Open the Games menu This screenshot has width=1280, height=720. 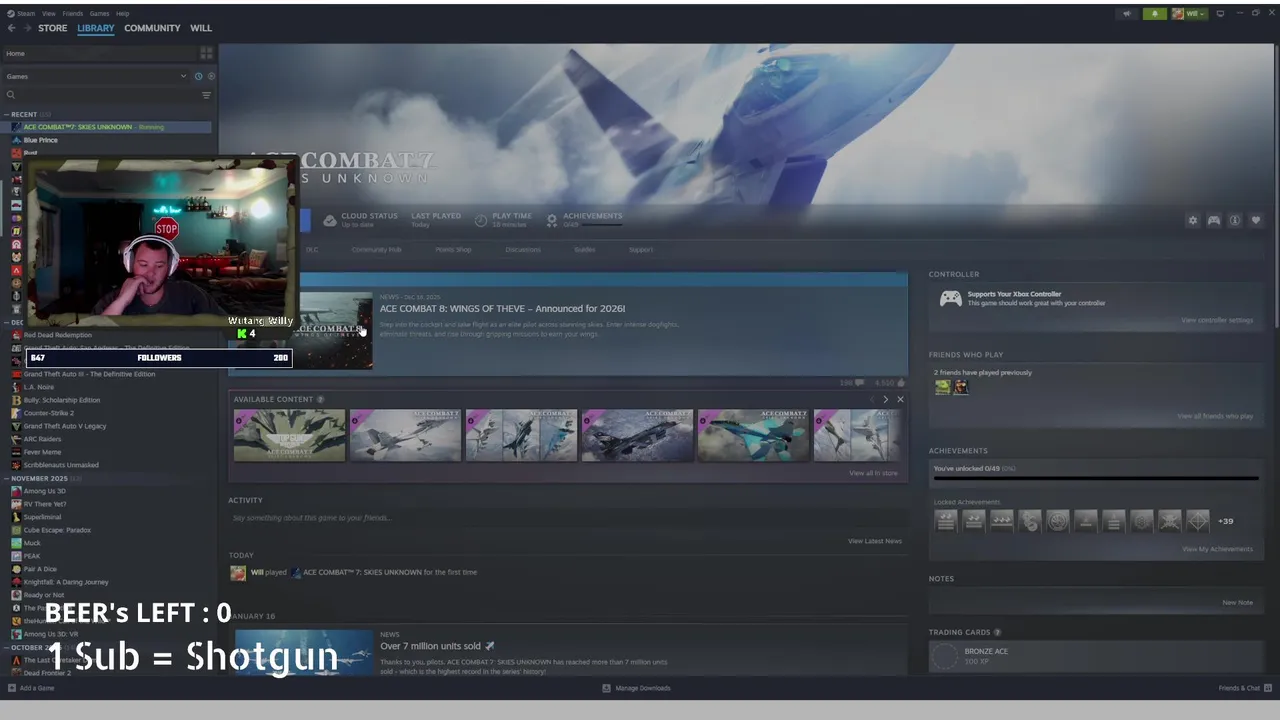tap(100, 13)
